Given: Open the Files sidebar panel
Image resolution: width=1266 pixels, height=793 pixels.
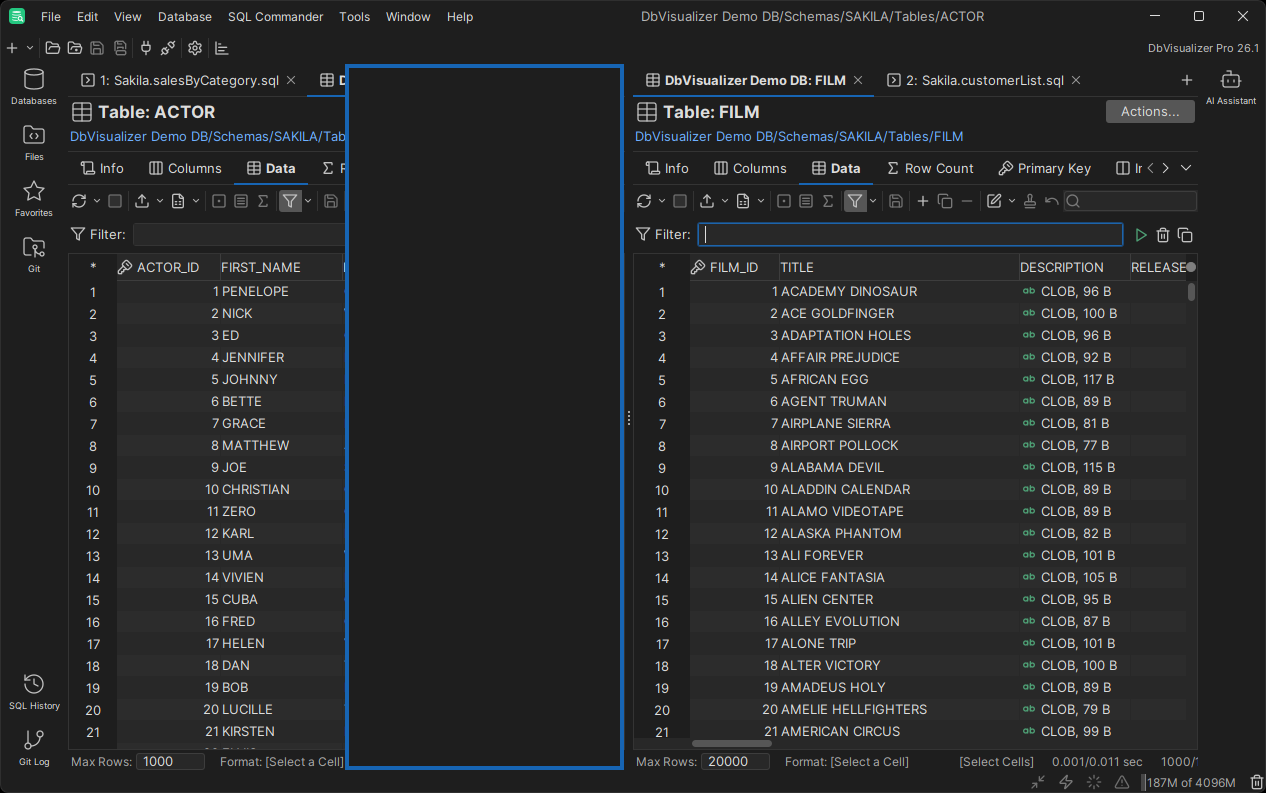Looking at the screenshot, I should [x=34, y=143].
